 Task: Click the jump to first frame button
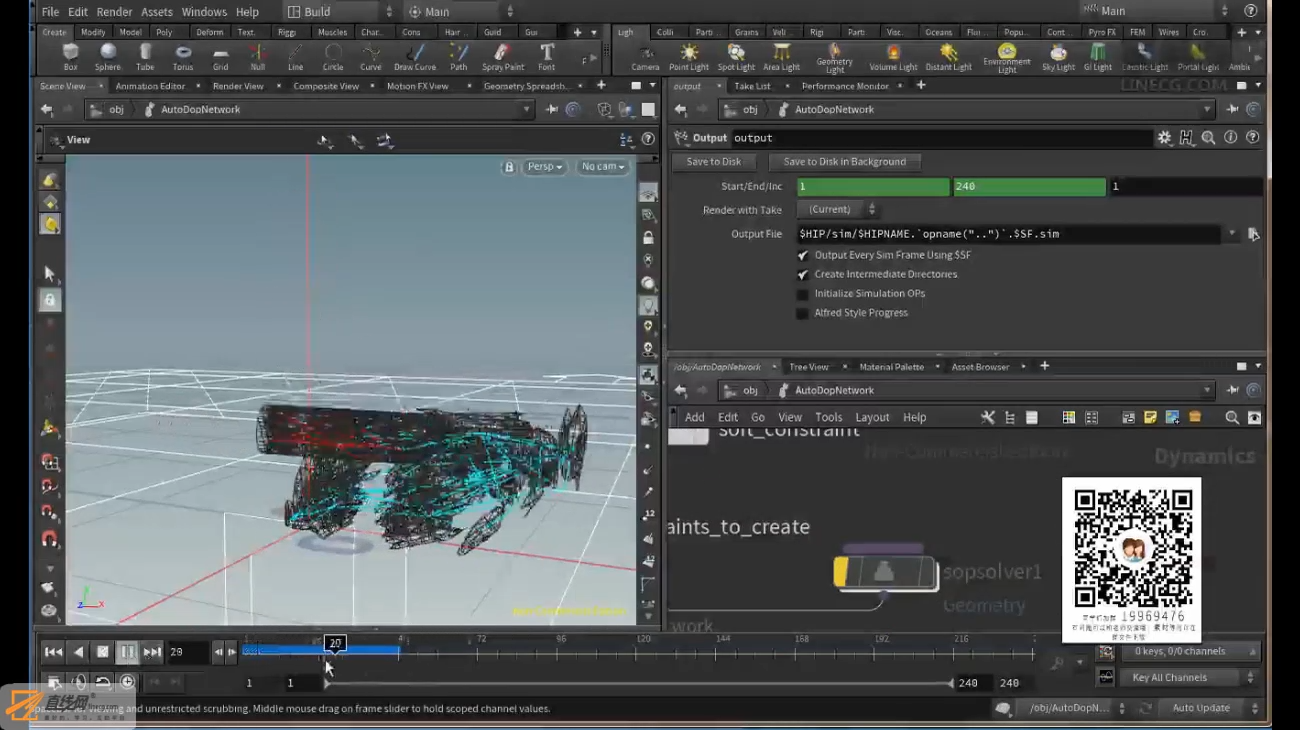[x=53, y=652]
